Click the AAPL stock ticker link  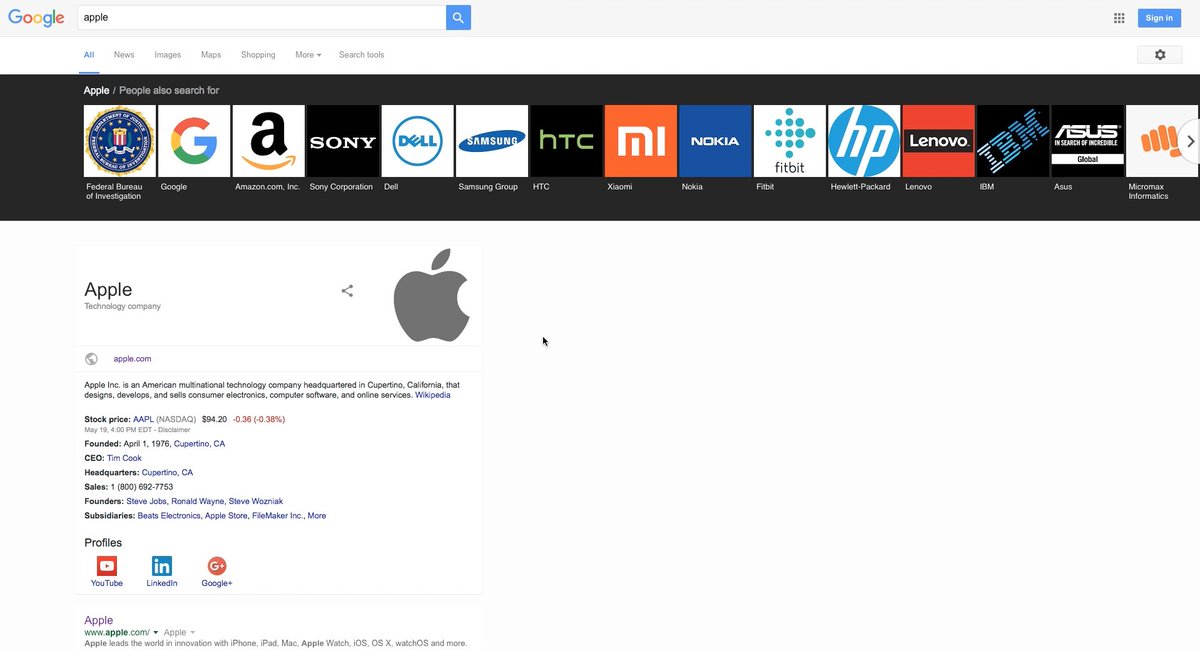pos(143,419)
